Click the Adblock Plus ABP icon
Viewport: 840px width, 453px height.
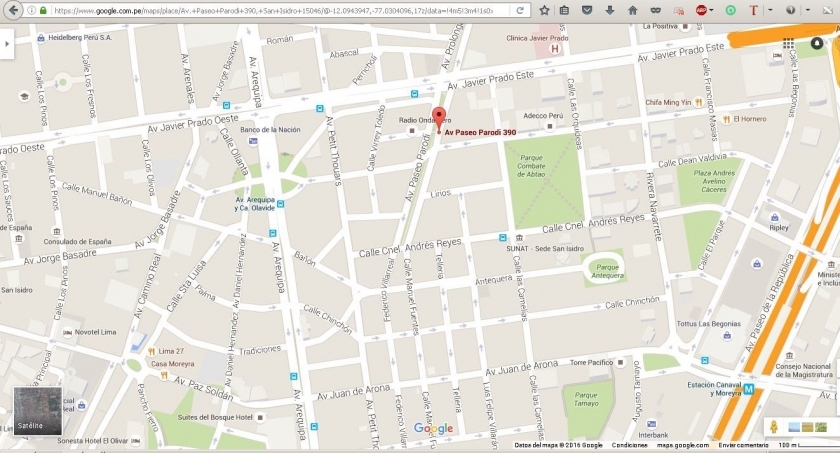point(702,10)
